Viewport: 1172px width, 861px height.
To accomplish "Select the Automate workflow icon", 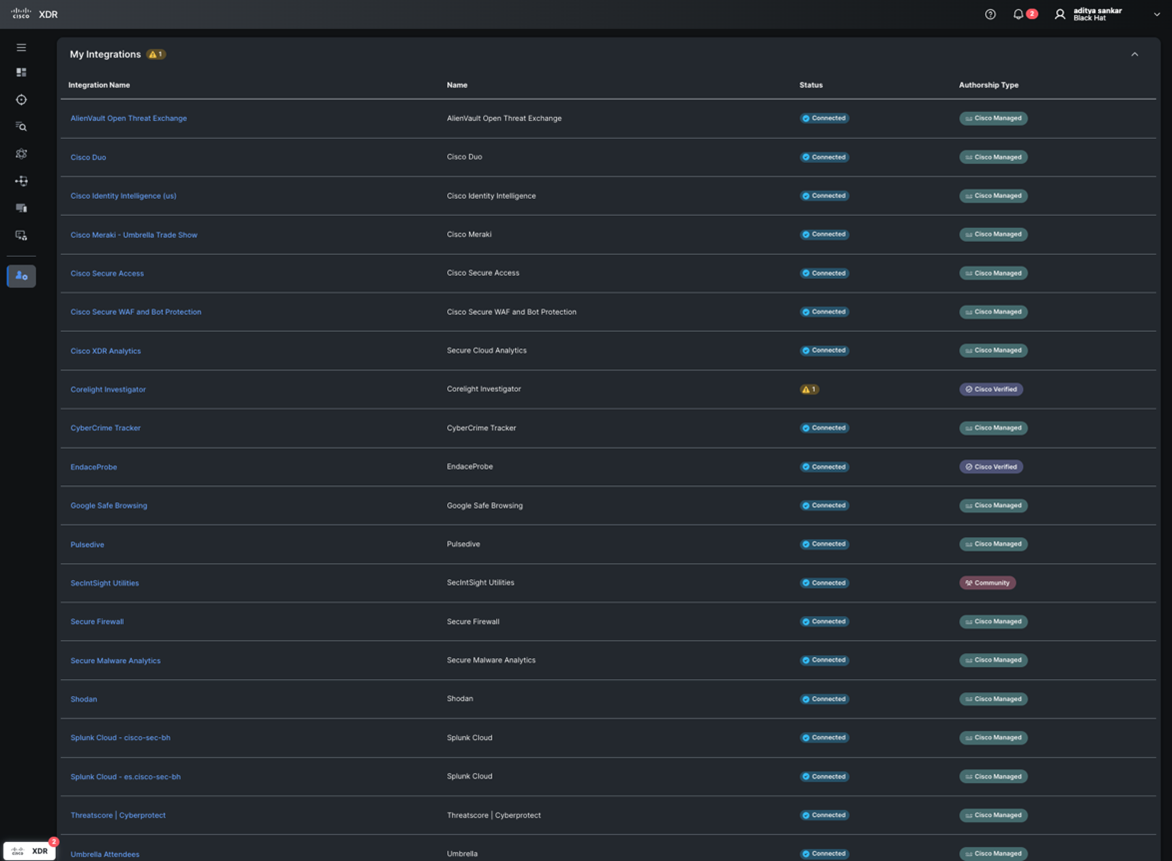I will [20, 180].
